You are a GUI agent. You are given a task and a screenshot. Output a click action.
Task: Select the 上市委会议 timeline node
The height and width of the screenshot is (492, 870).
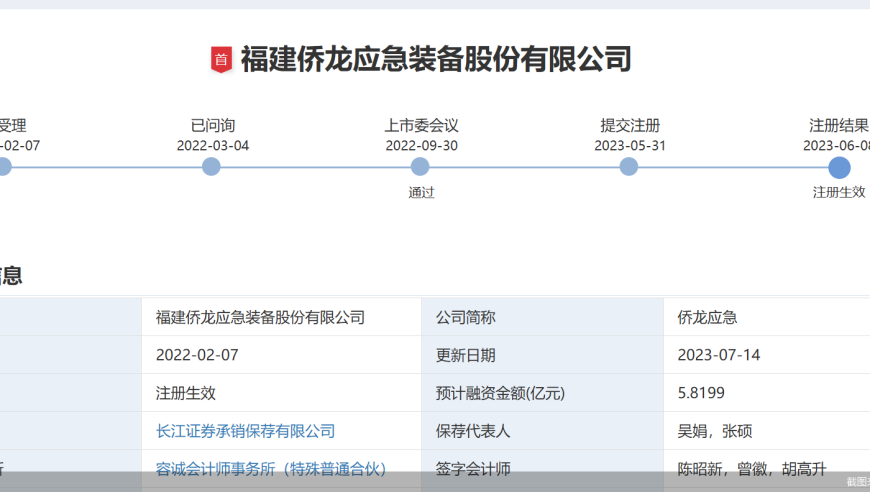tap(420, 166)
